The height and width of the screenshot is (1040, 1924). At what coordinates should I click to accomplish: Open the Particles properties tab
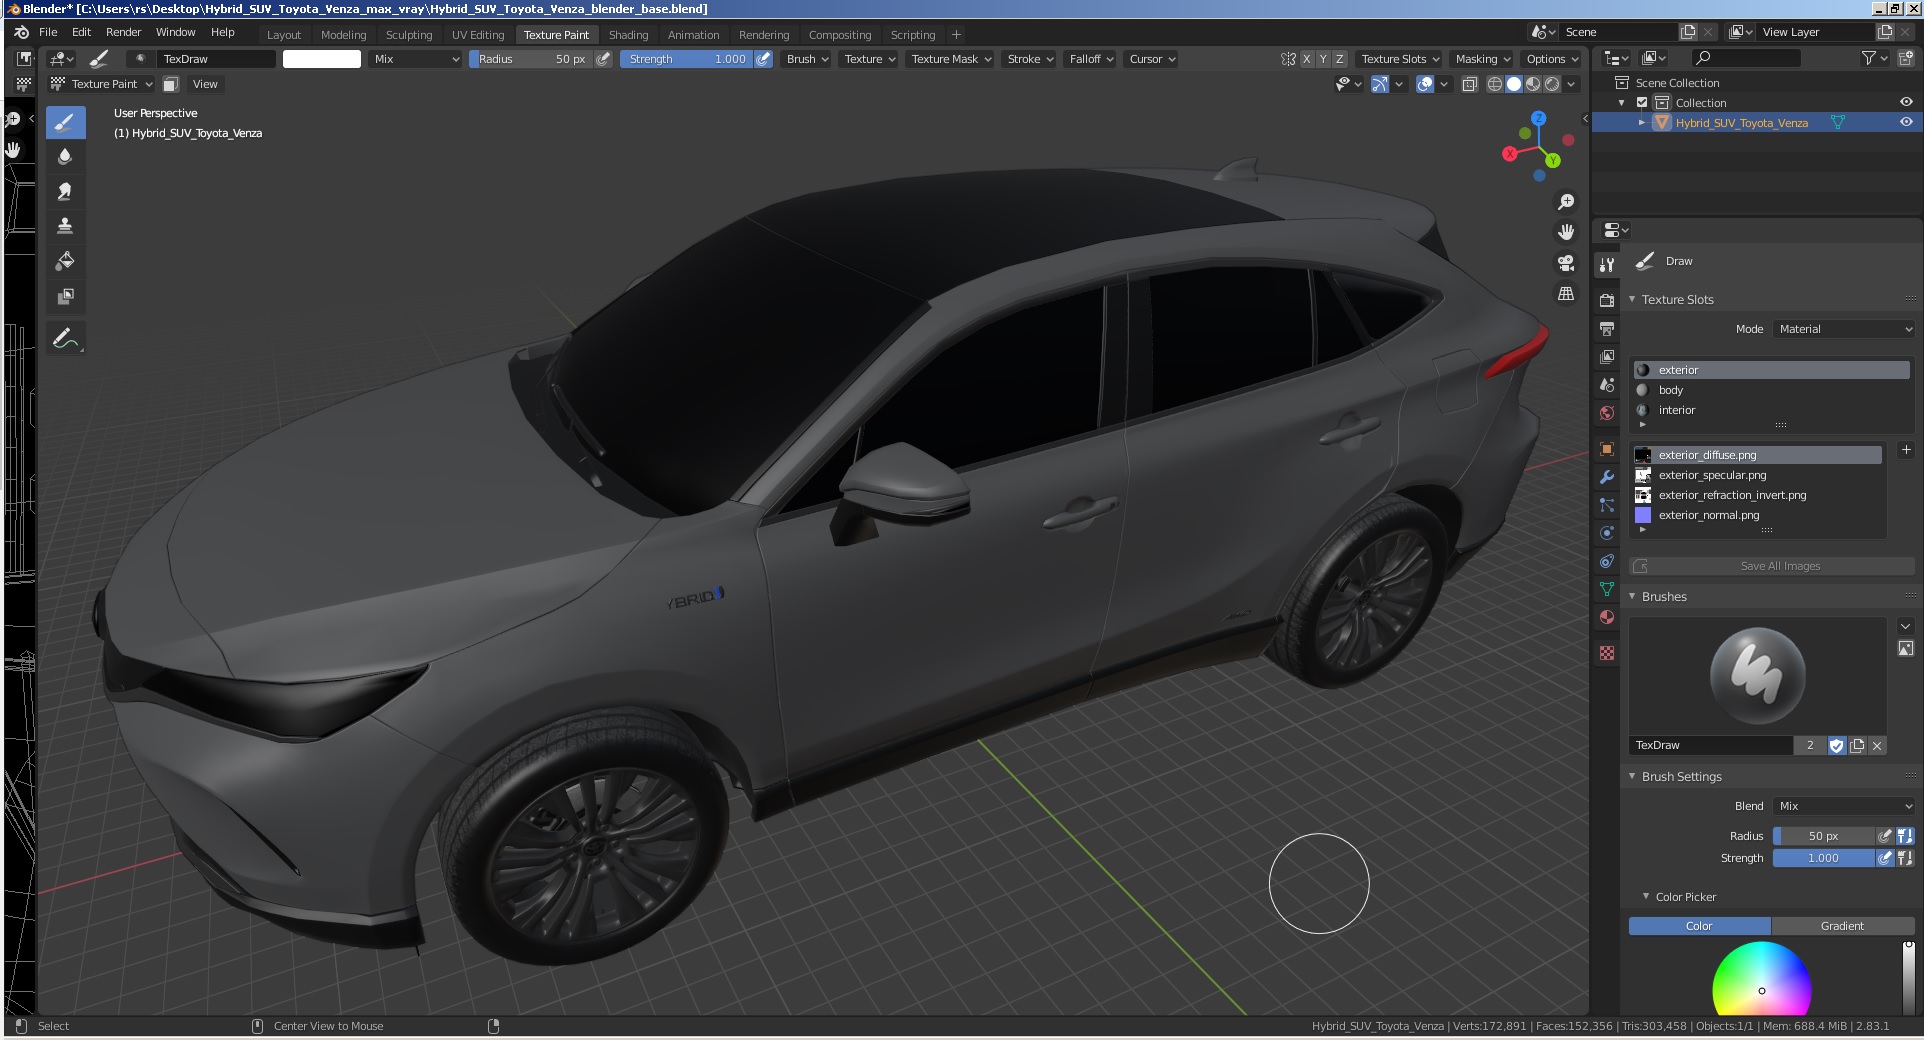coord(1607,505)
